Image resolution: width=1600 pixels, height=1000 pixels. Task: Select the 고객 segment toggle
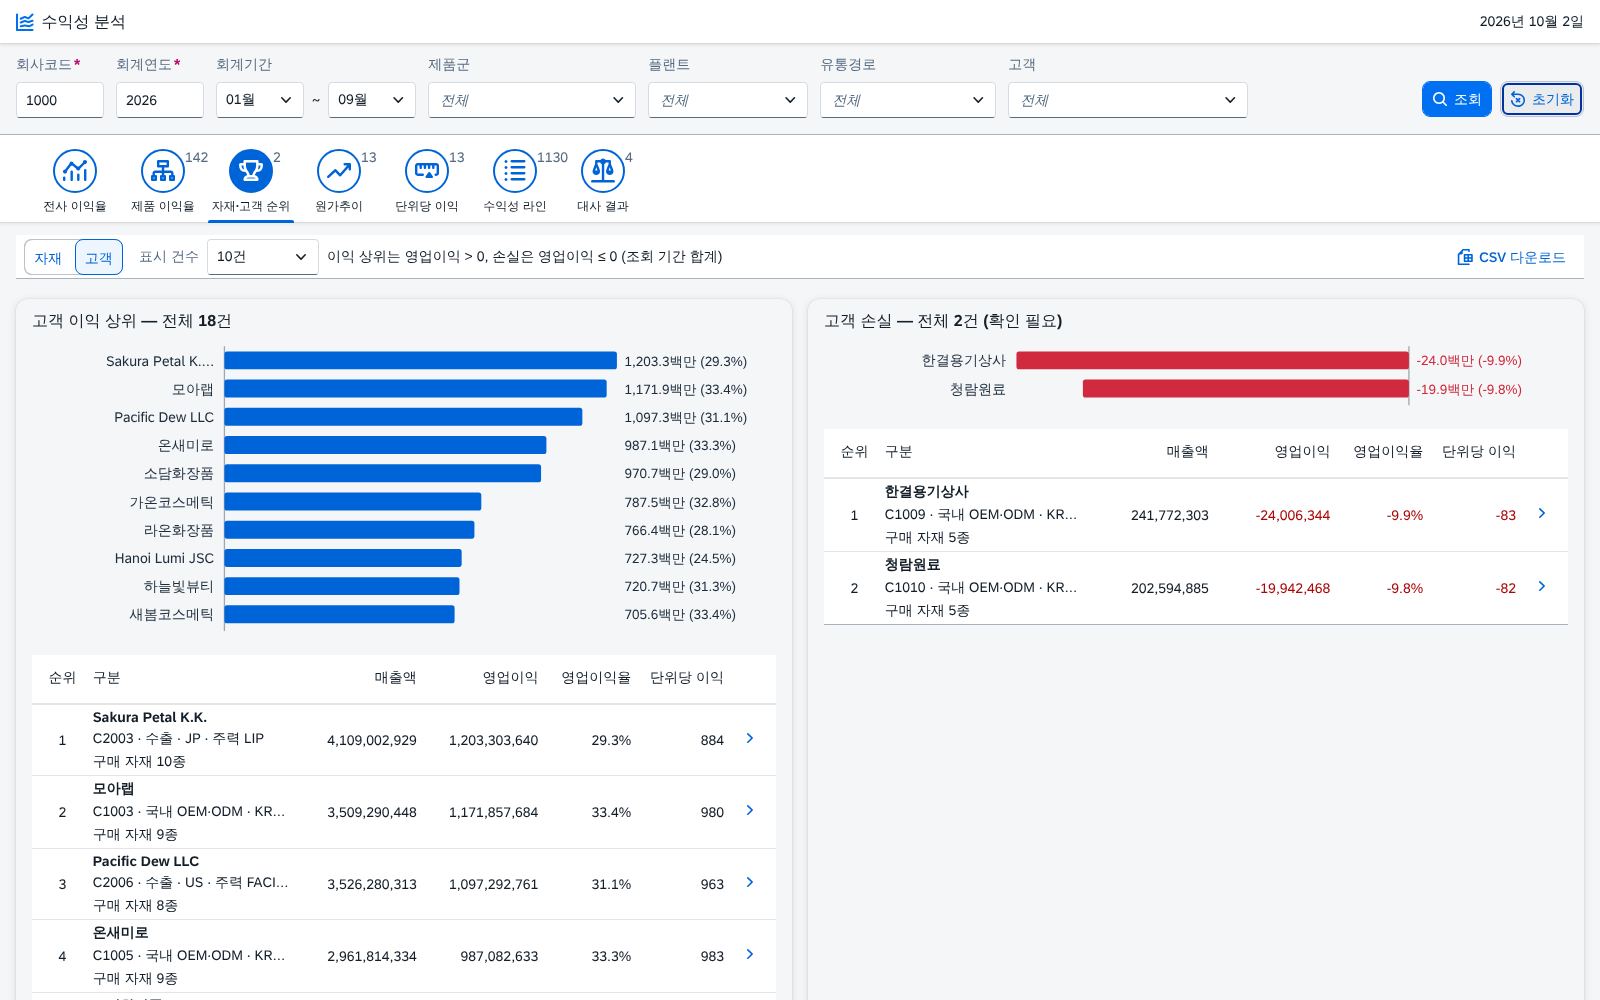click(99, 257)
